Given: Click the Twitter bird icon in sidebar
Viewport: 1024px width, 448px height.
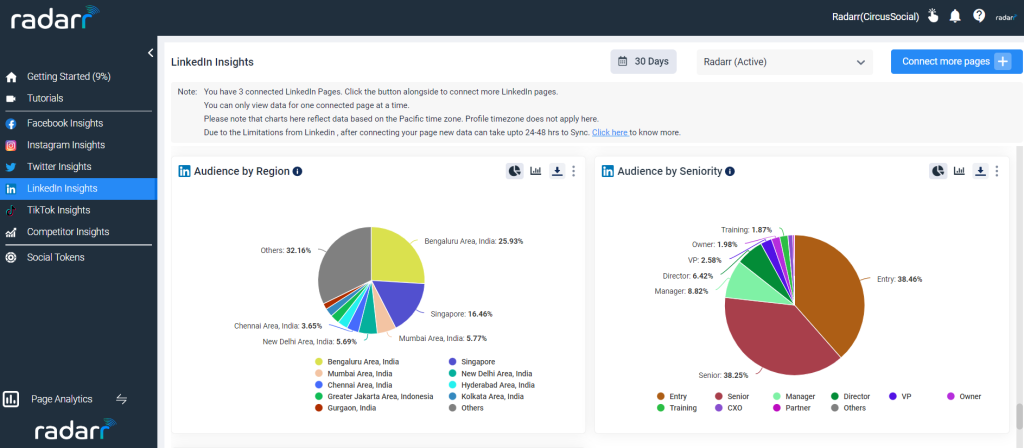Looking at the screenshot, I should tap(10, 167).
